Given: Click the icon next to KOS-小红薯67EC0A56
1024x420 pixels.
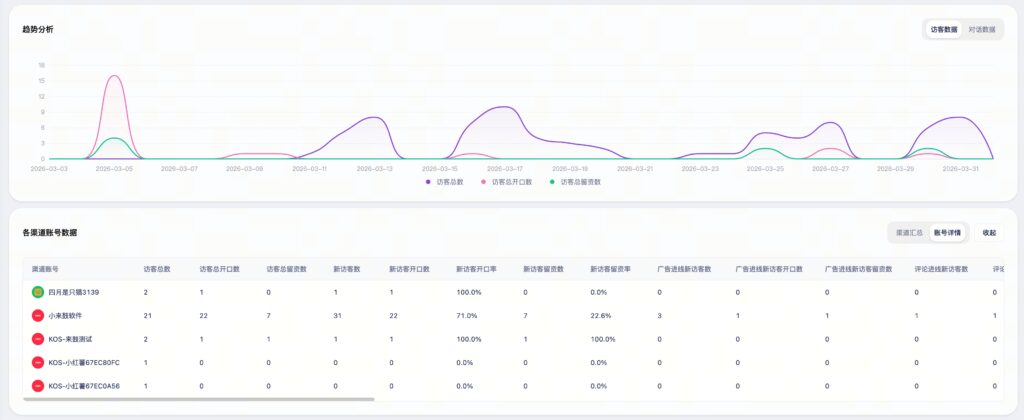Looking at the screenshot, I should (x=38, y=386).
